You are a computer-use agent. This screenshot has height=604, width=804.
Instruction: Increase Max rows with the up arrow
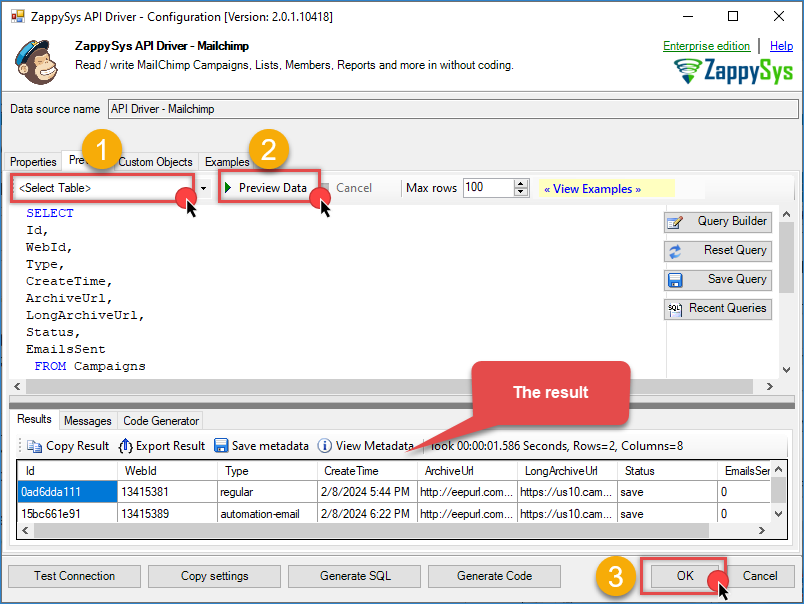[x=521, y=184]
